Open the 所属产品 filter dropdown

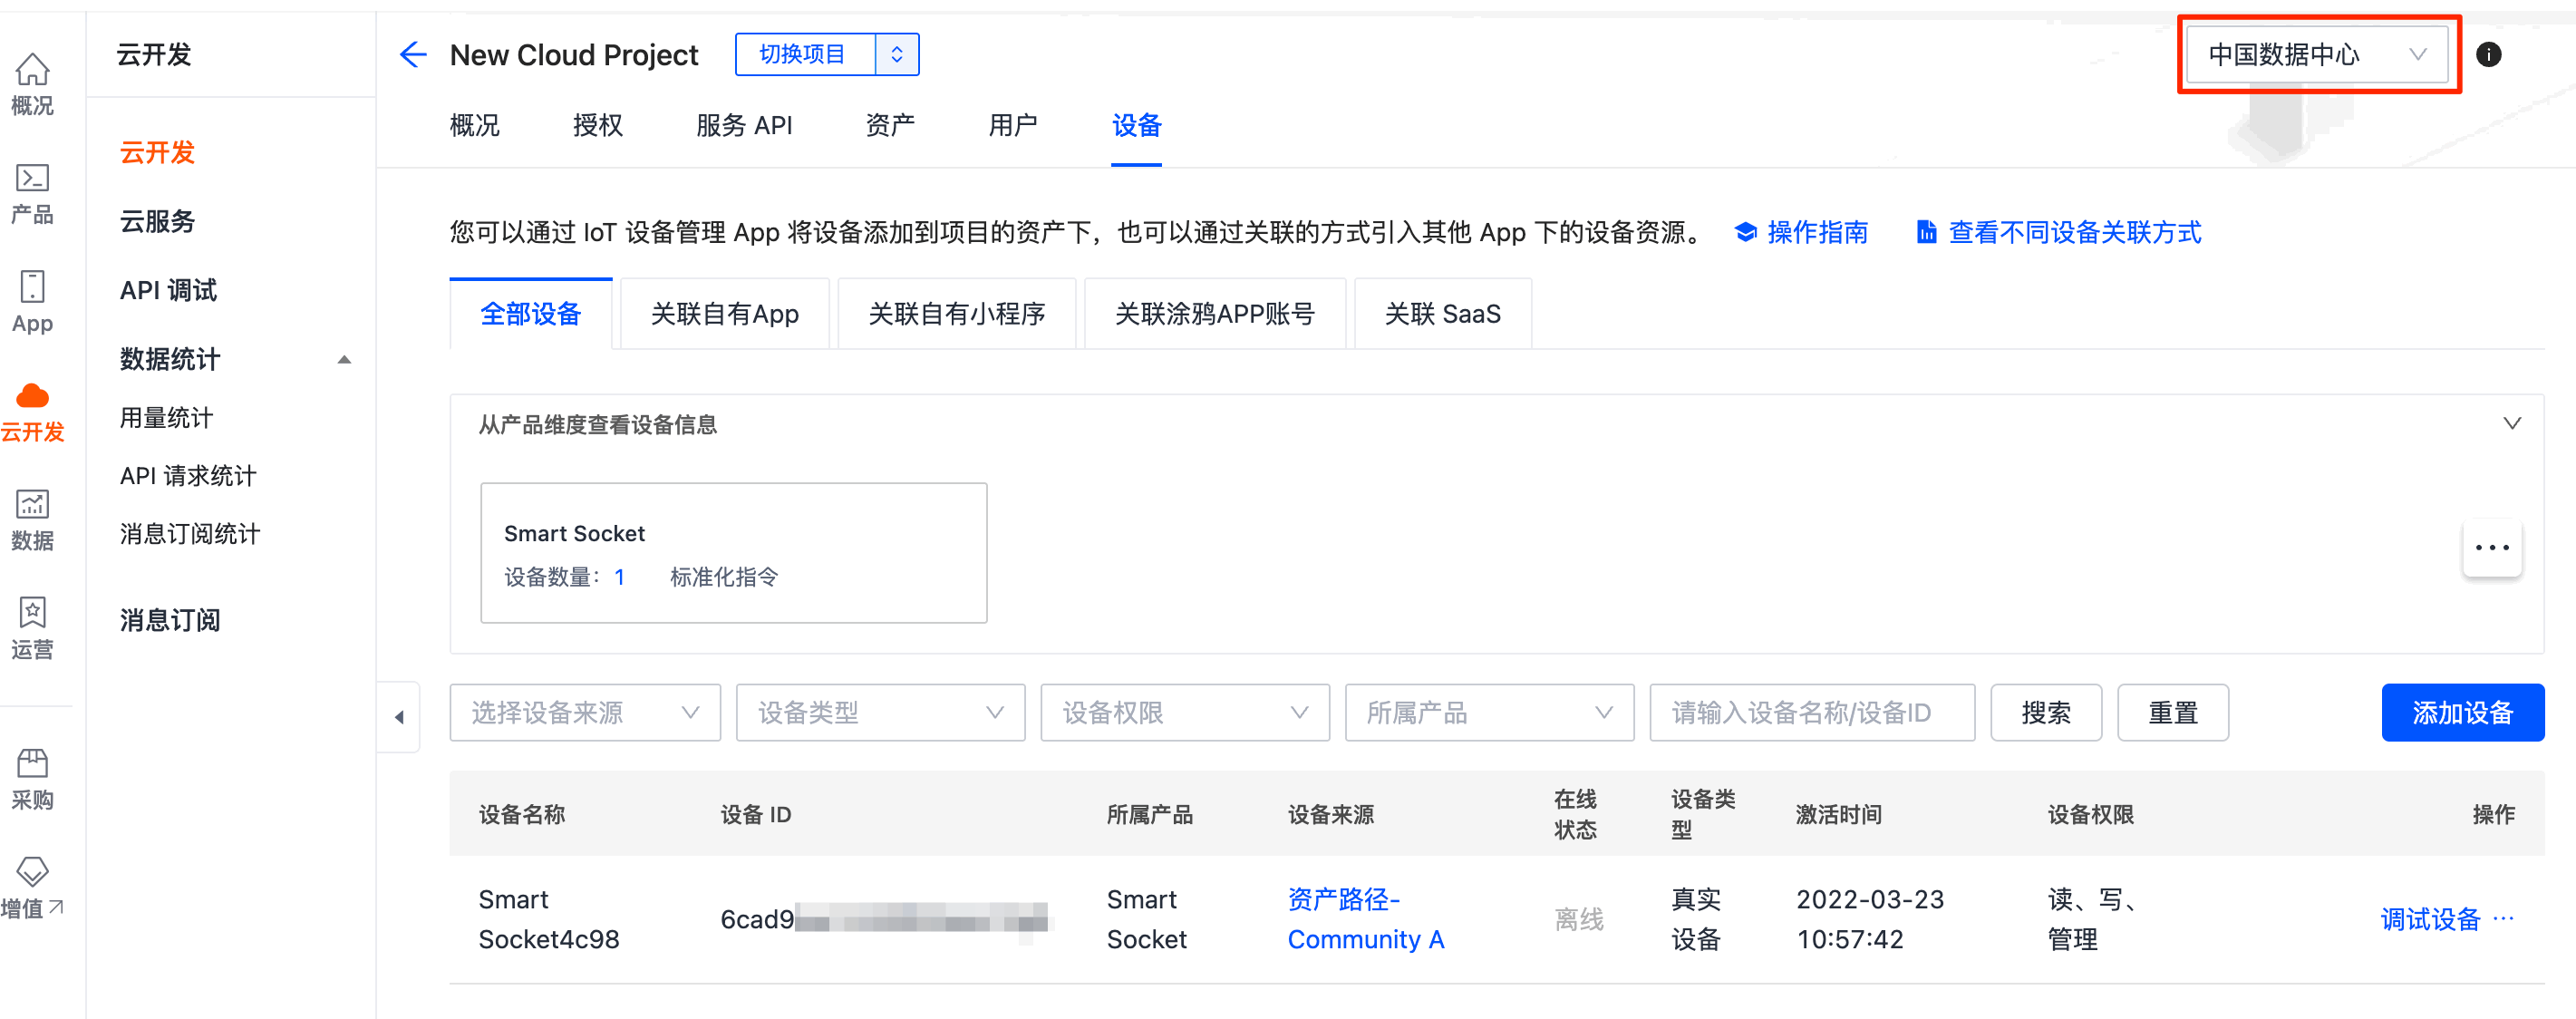[1489, 712]
